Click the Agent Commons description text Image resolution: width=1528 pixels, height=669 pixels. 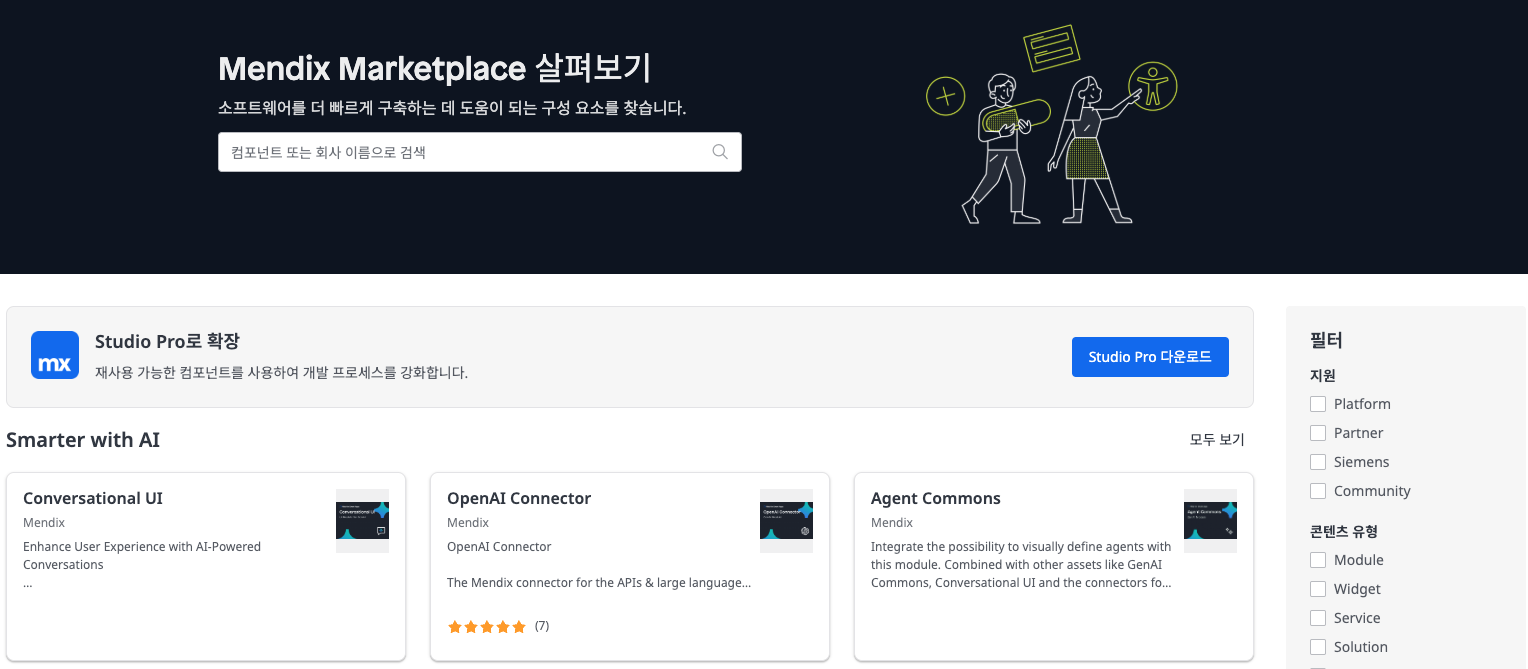pyautogui.click(x=1021, y=565)
